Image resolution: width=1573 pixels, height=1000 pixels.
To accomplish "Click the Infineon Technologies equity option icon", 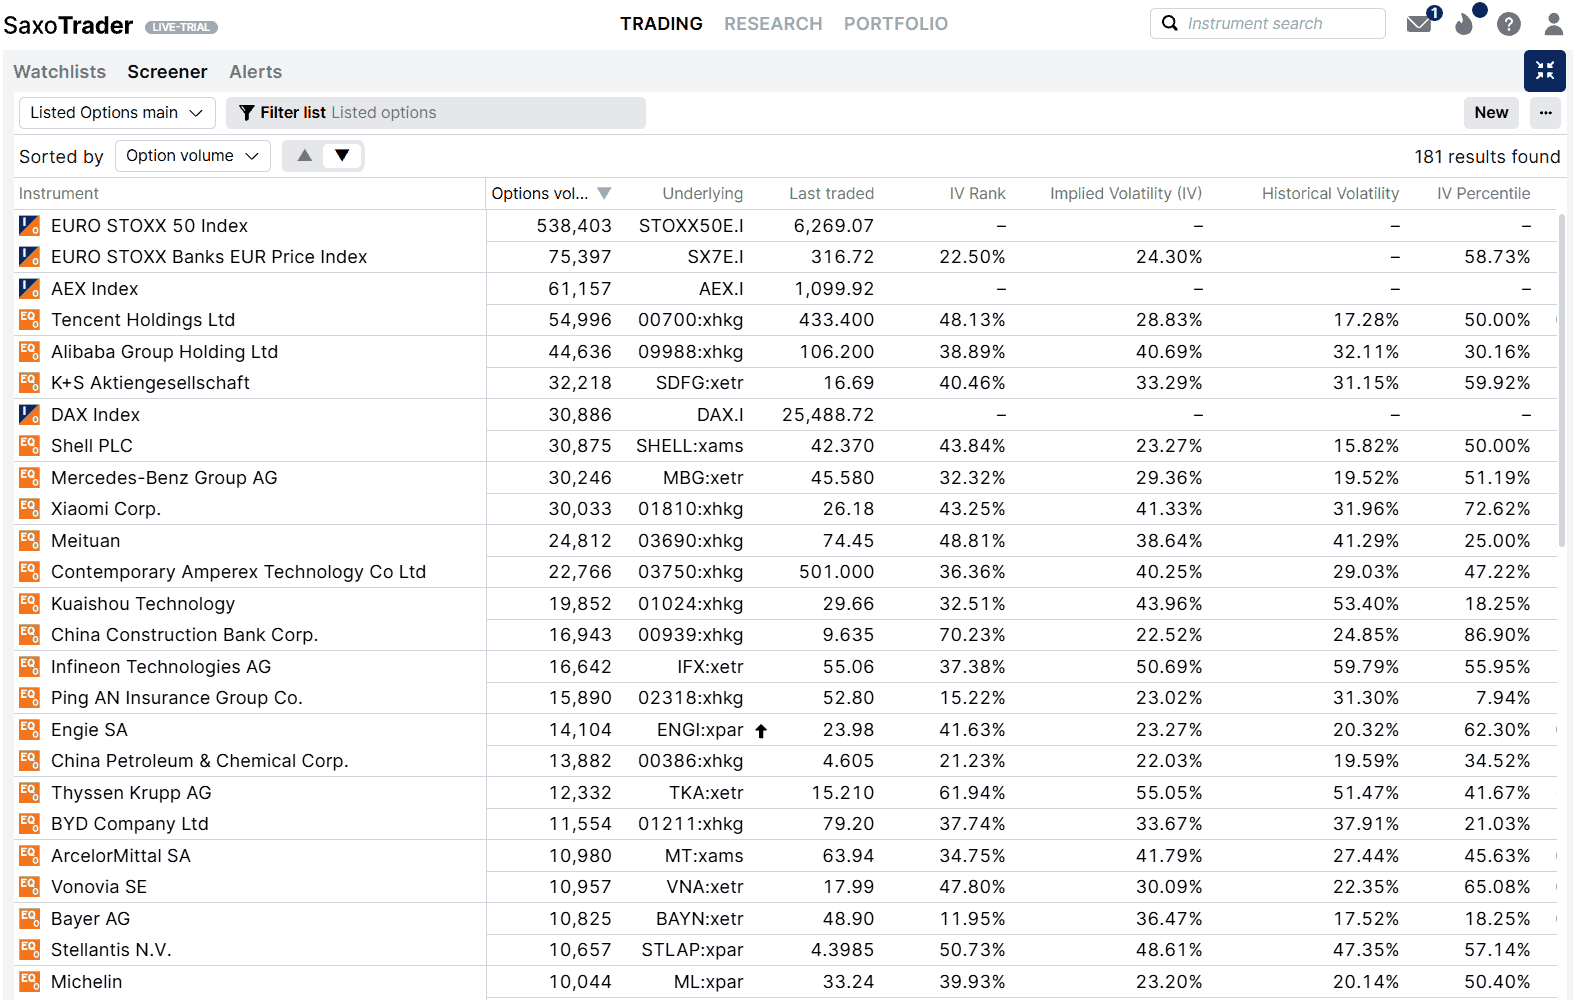I will (29, 667).
